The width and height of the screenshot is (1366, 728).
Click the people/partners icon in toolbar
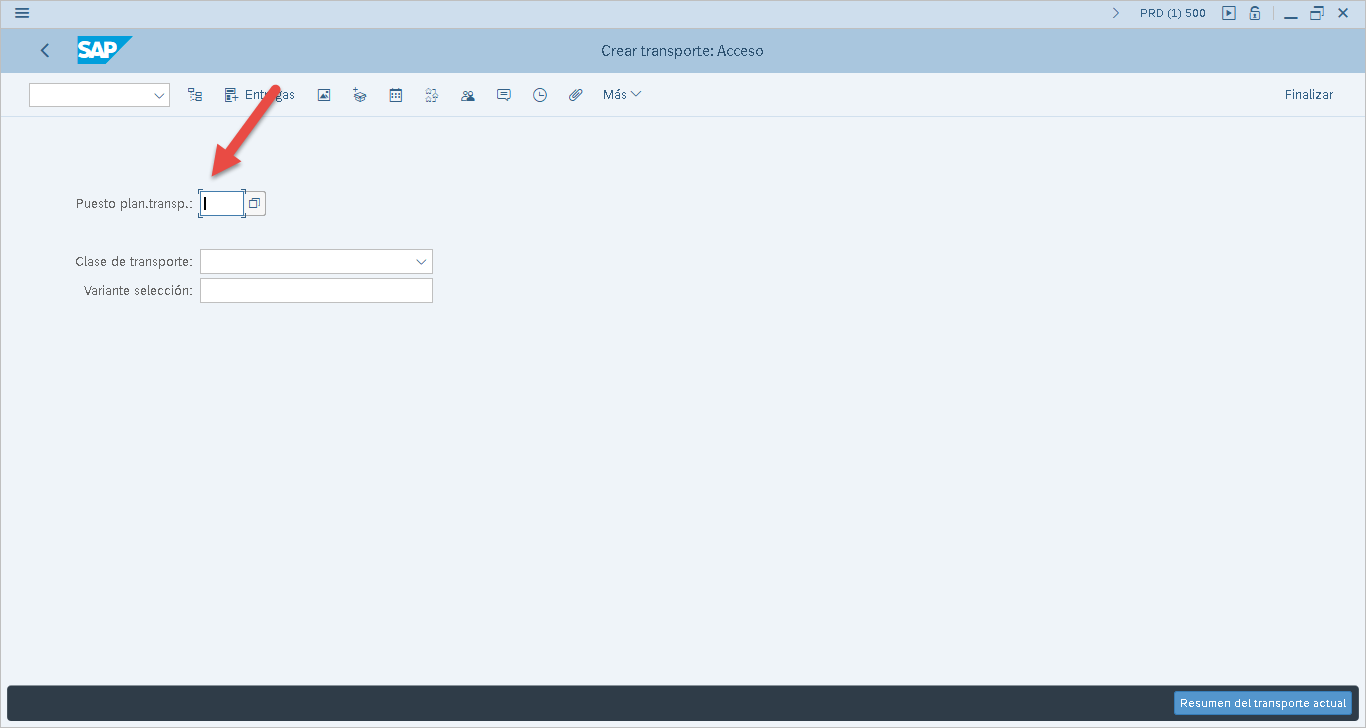click(x=468, y=95)
